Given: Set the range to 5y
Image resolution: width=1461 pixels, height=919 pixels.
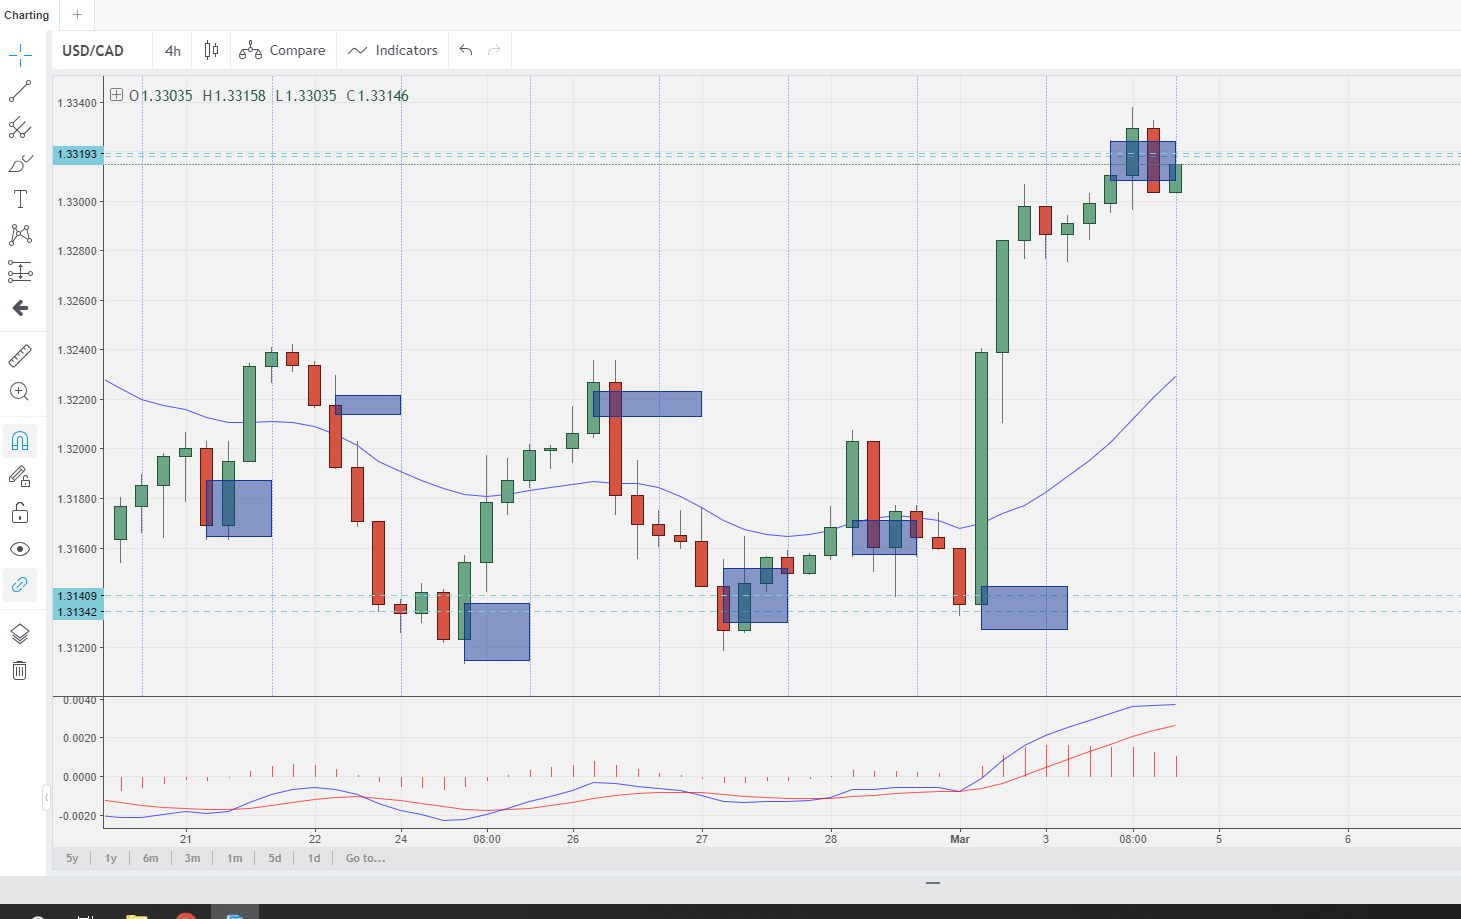Looking at the screenshot, I should [x=72, y=858].
